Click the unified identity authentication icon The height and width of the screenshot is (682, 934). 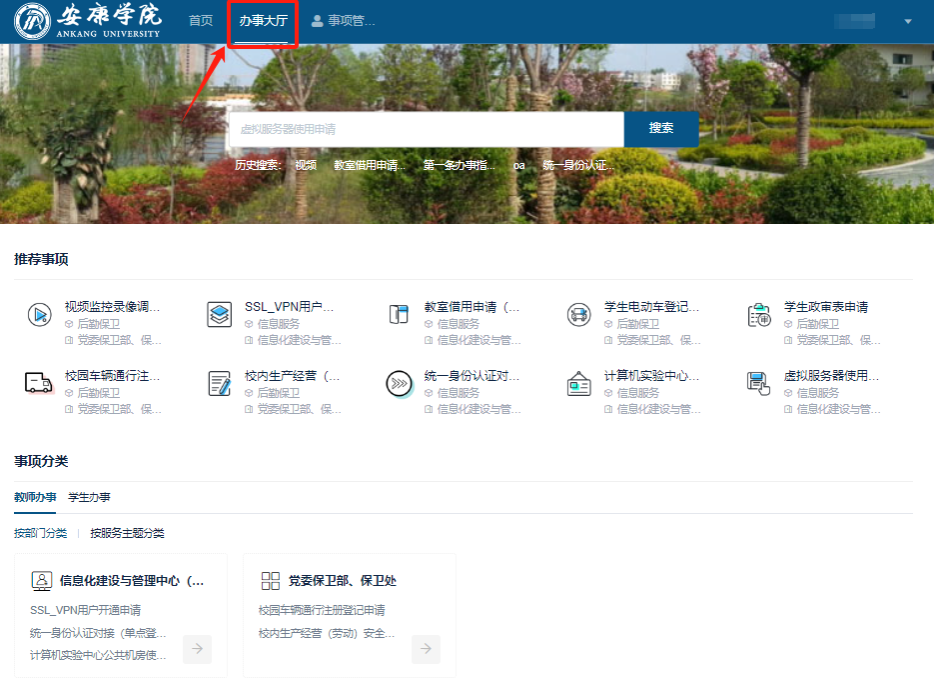399,383
